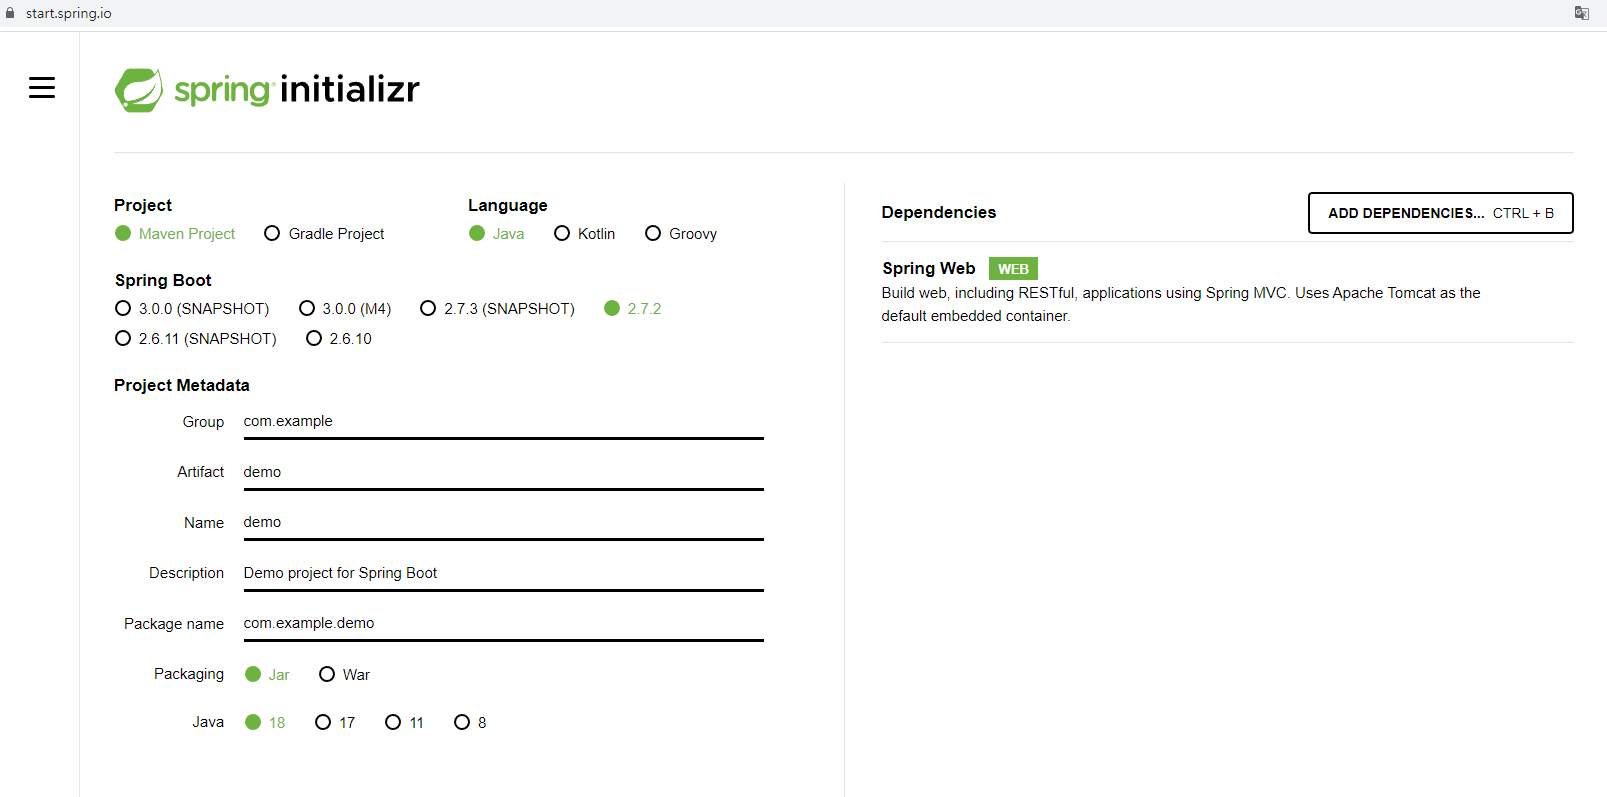The height and width of the screenshot is (797, 1607).
Task: Click the Name input field
Action: point(503,522)
